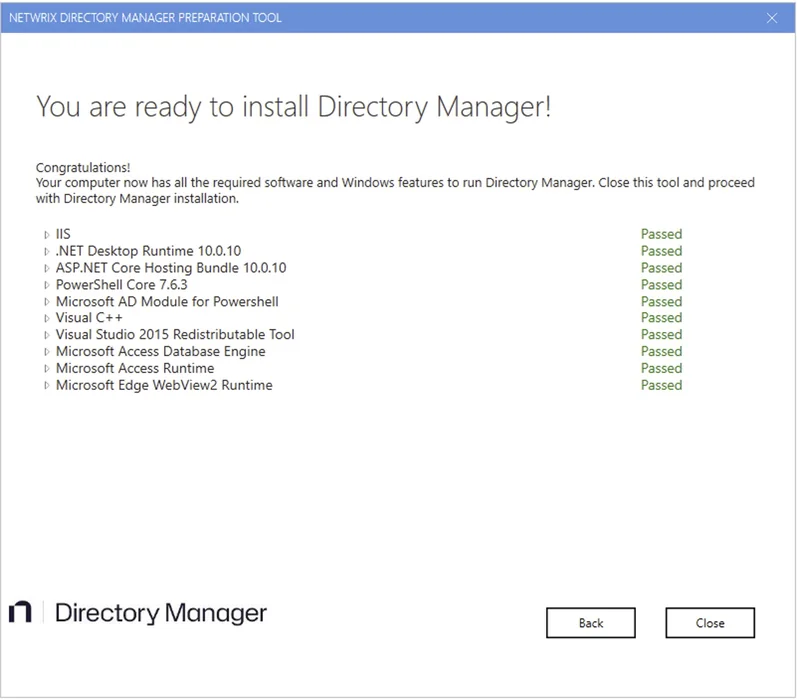Image resolution: width=797 pixels, height=699 pixels.
Task: Select 'Microsoft Access Database Engine' text
Action: (161, 351)
